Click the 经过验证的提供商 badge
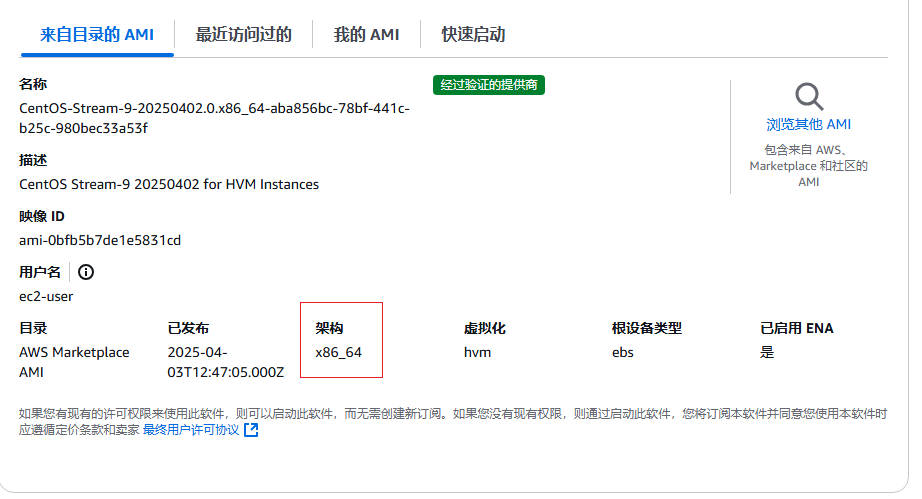Viewport: 922px width, 499px height. click(x=489, y=85)
